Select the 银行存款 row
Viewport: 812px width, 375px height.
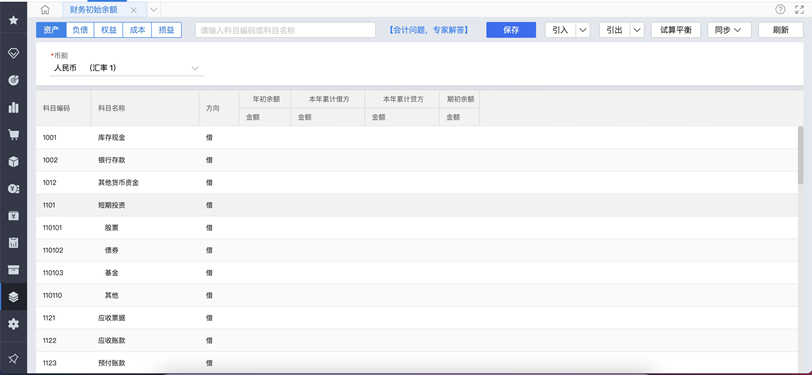[x=417, y=160]
